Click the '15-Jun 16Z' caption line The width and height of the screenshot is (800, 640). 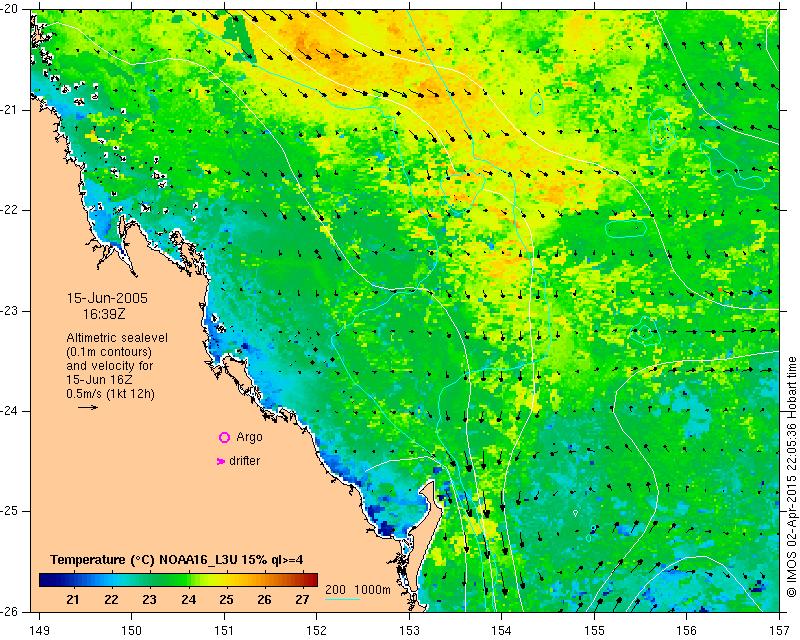tap(99, 380)
